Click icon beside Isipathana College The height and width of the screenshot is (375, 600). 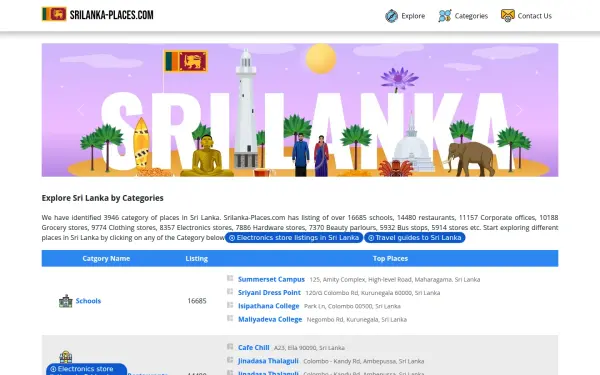pyautogui.click(x=230, y=305)
